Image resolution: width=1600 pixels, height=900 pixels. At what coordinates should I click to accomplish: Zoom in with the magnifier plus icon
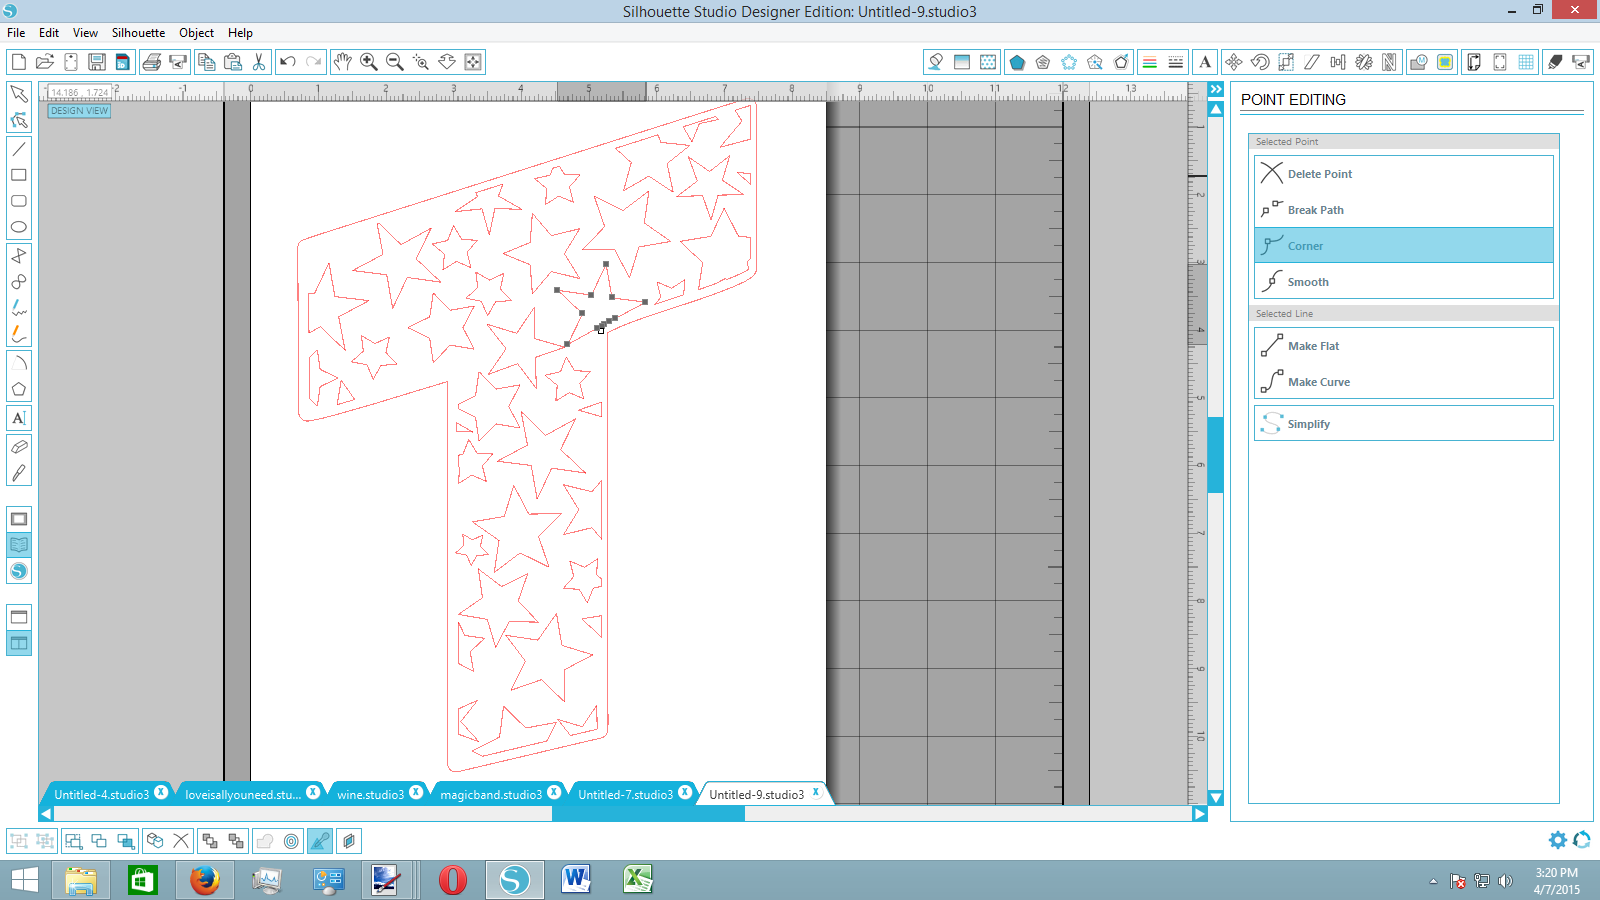point(369,62)
